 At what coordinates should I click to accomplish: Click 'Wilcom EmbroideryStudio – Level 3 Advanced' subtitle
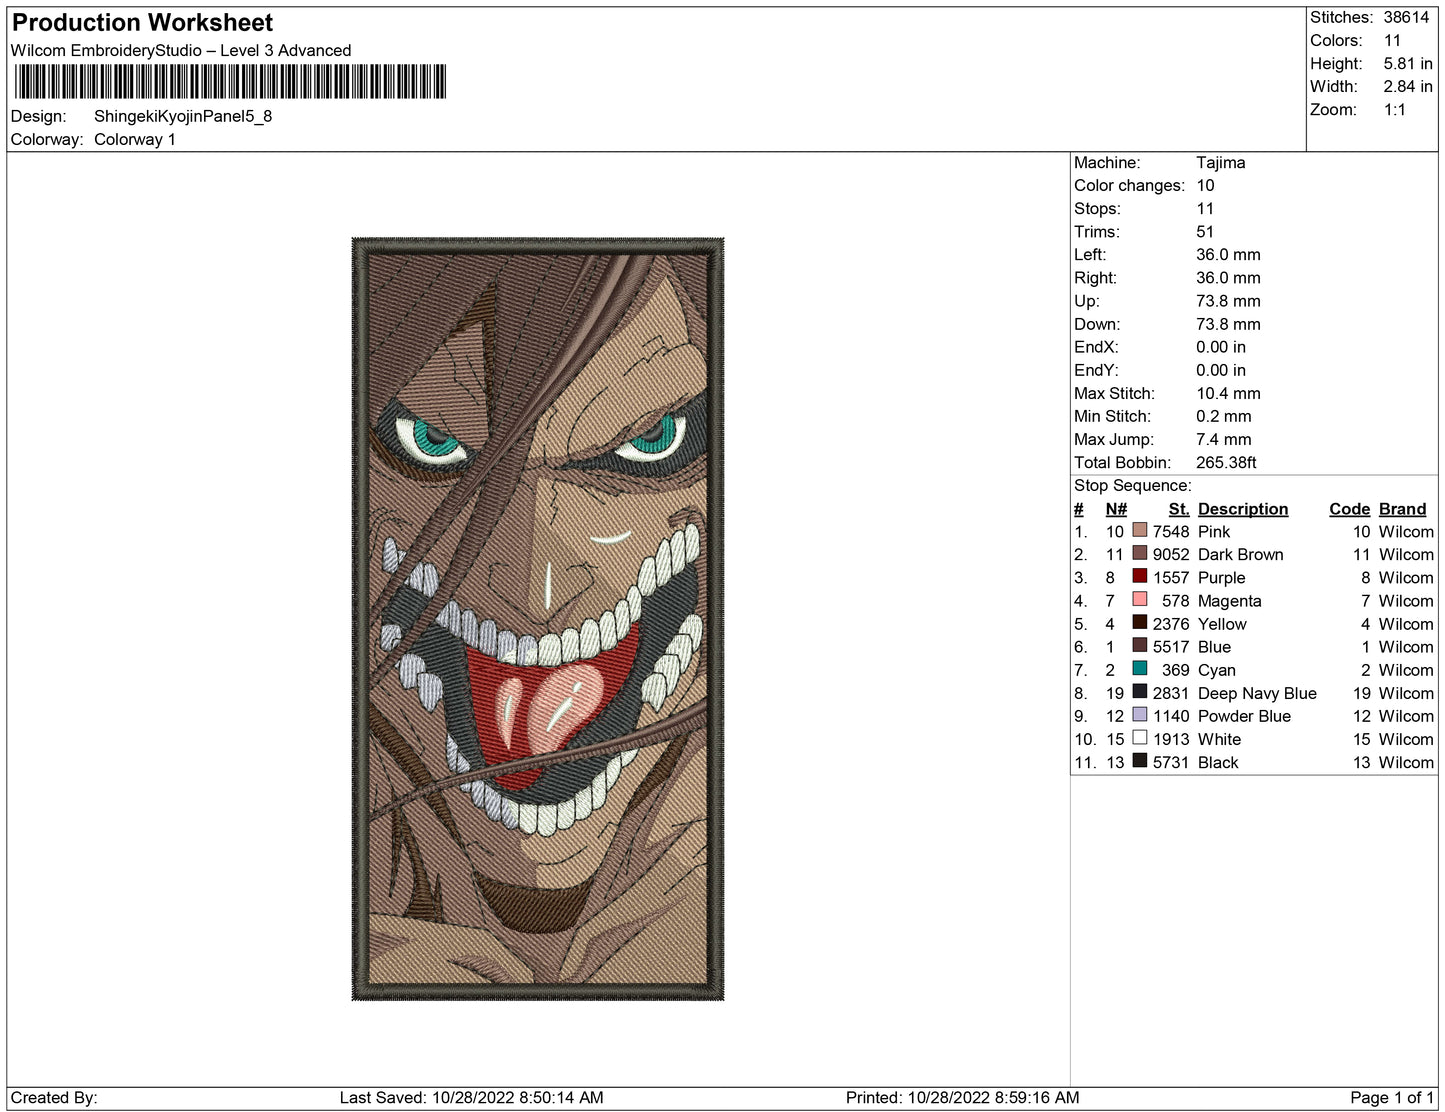tap(181, 50)
